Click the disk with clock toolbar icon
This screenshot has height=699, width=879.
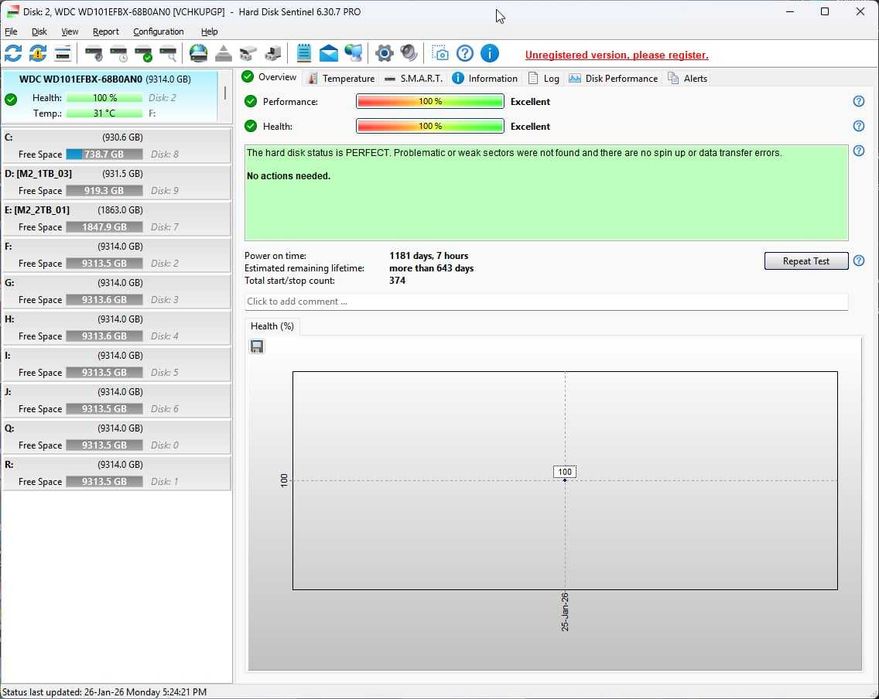coord(119,54)
